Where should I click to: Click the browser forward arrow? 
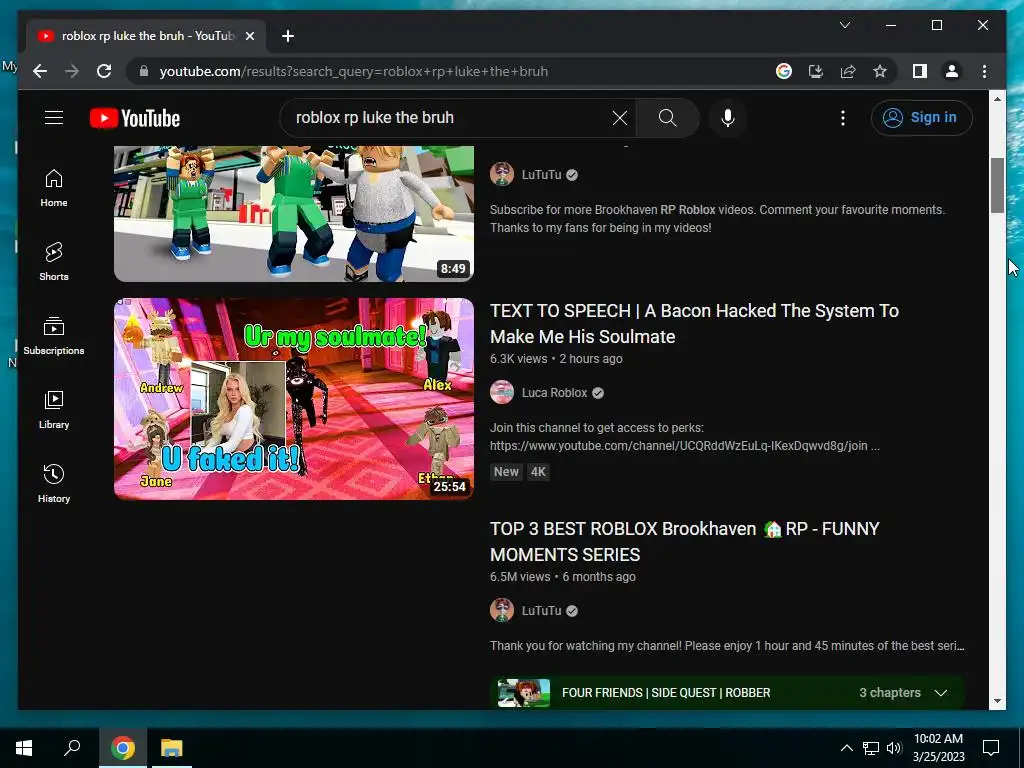[x=72, y=71]
